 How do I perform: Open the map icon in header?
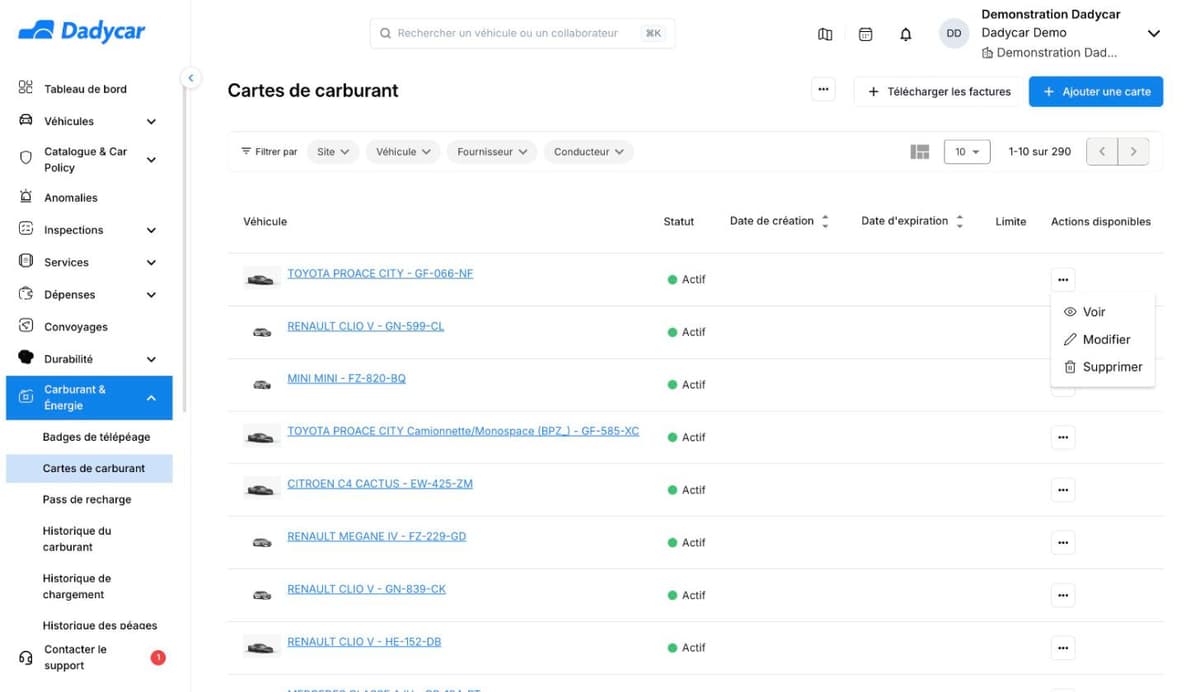(825, 34)
